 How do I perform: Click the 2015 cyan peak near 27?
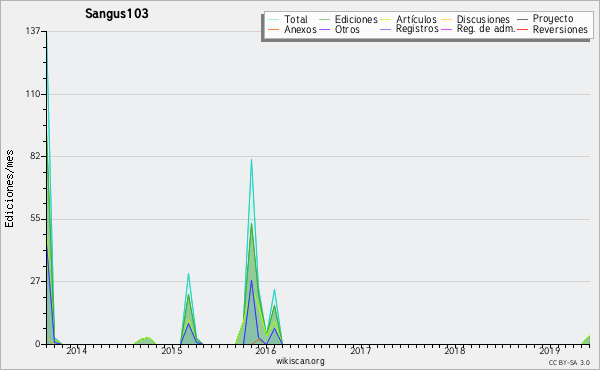(x=188, y=274)
